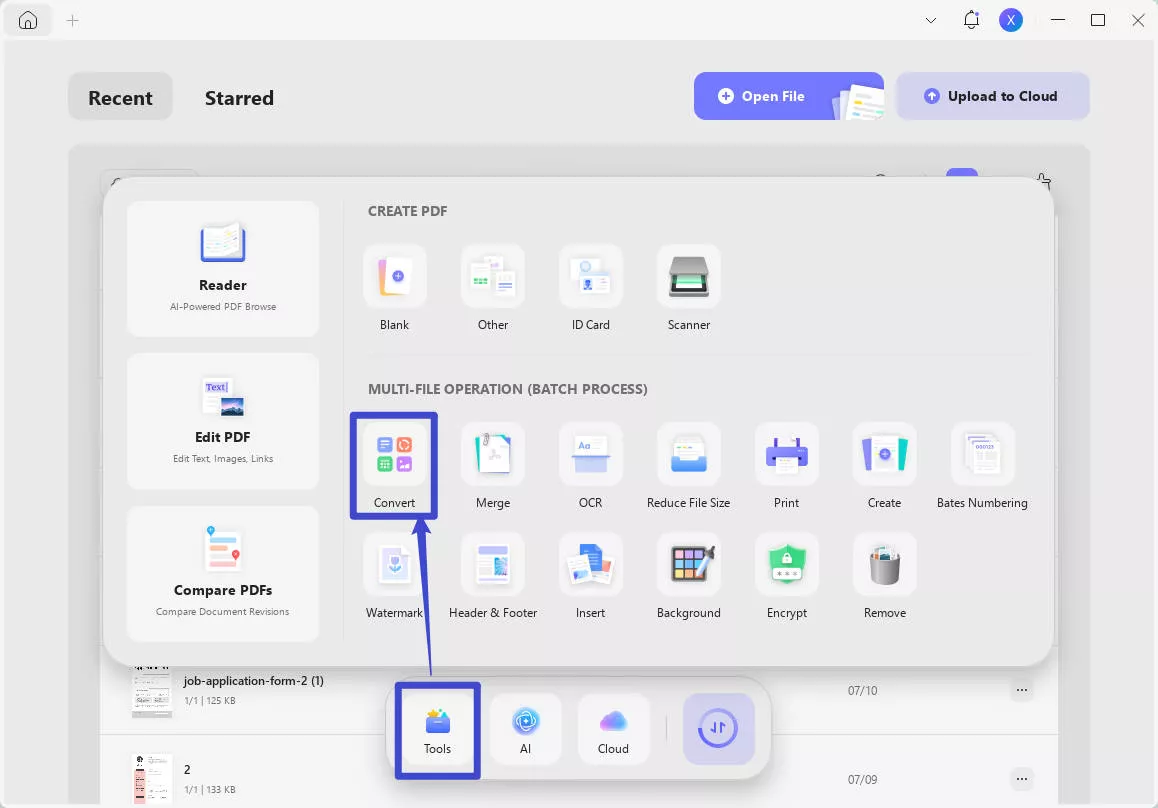The height and width of the screenshot is (808, 1158).
Task: Select the Encrypt tool
Action: pyautogui.click(x=786, y=565)
